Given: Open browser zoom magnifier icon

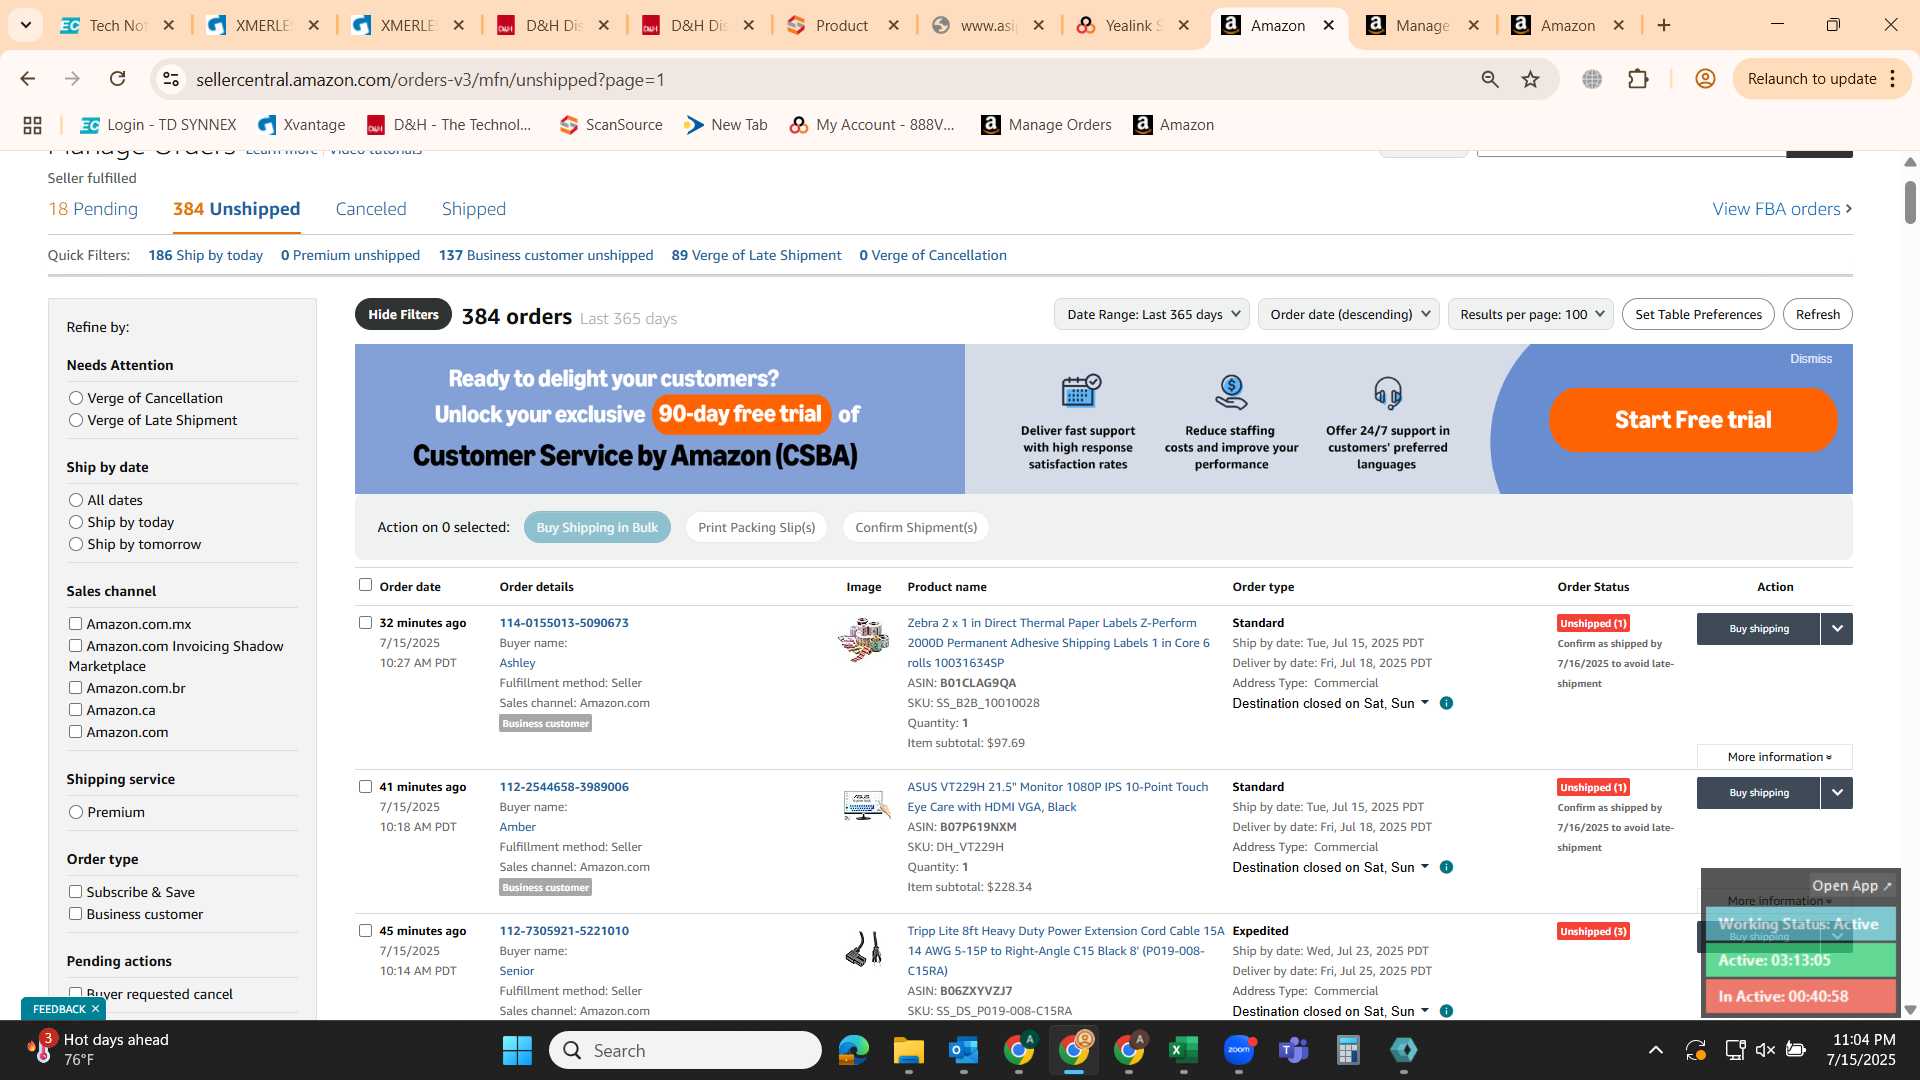Looking at the screenshot, I should [x=1490, y=79].
